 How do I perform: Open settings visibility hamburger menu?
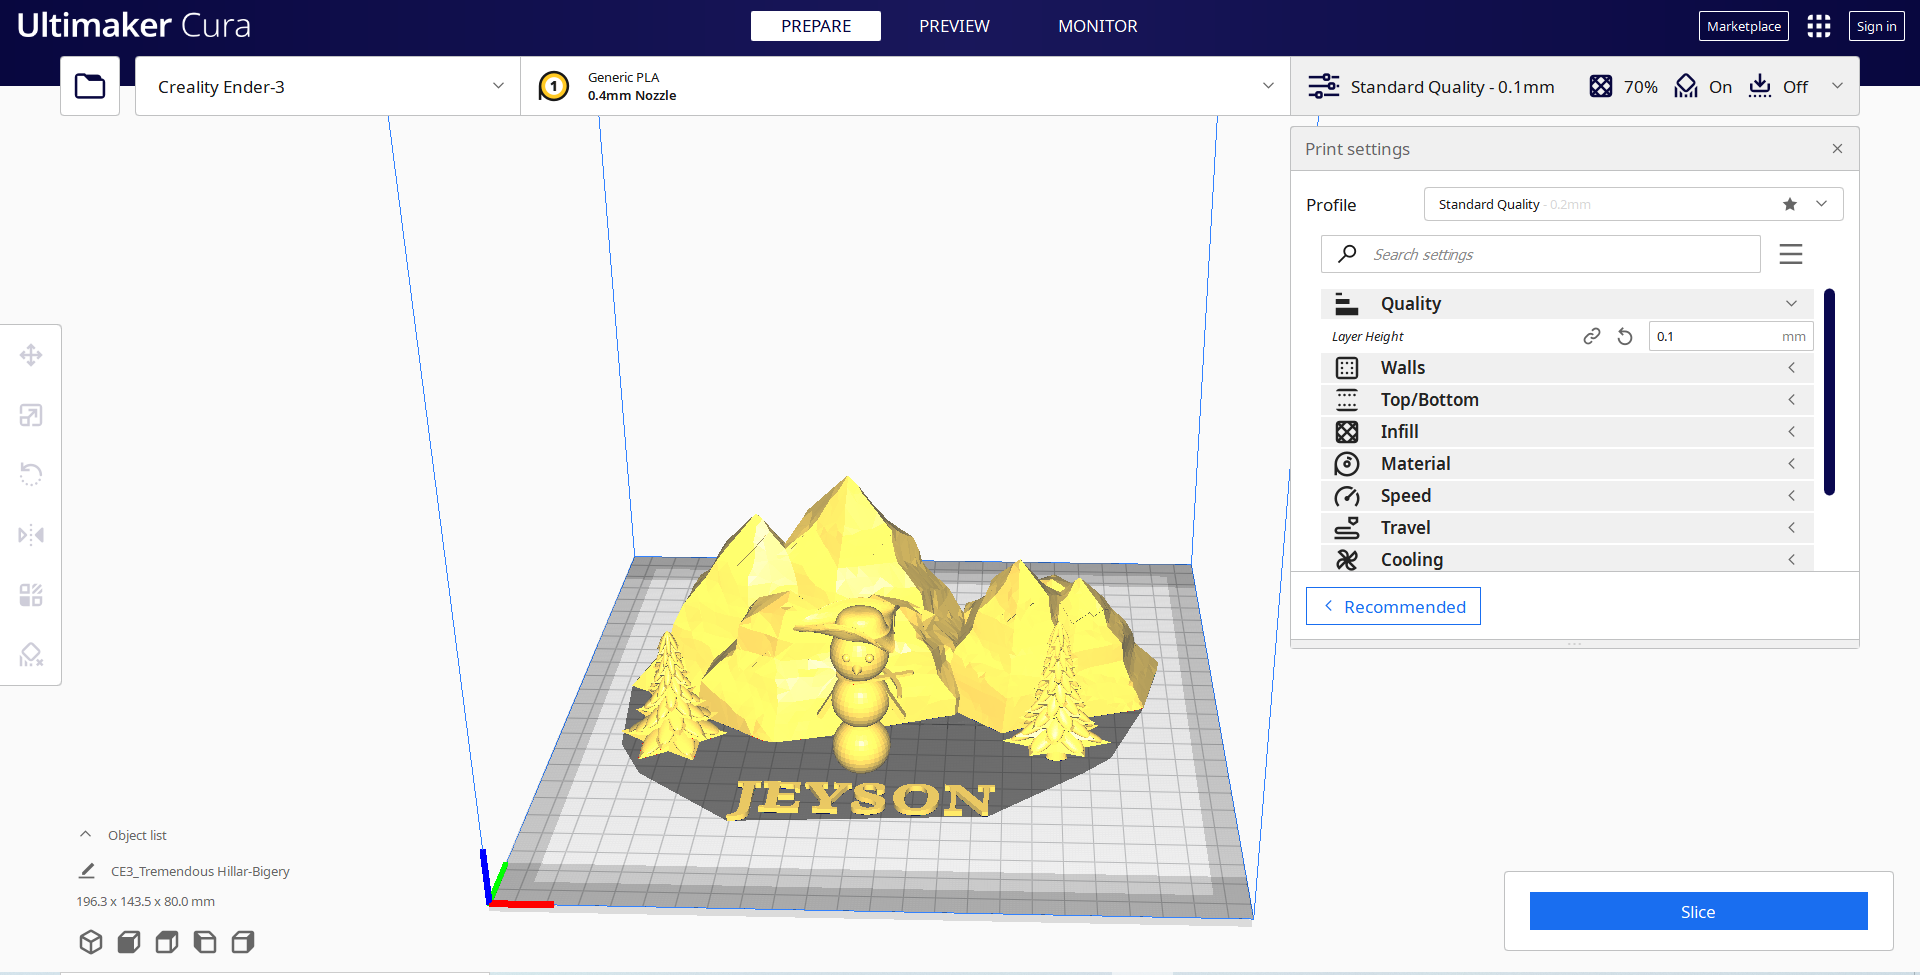[x=1791, y=254]
